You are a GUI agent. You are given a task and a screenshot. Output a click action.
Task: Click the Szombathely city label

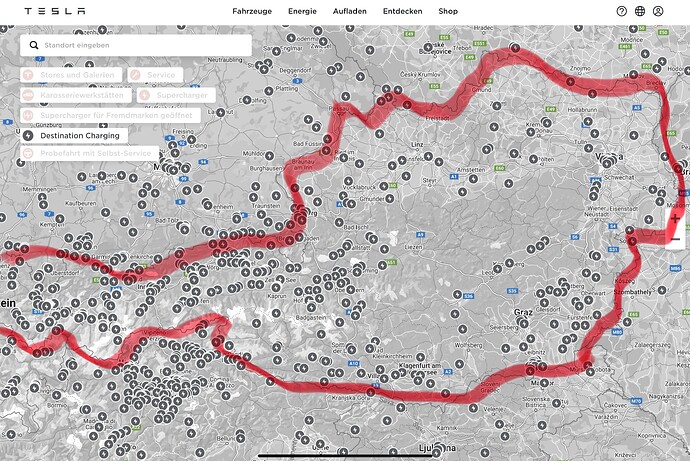pyautogui.click(x=633, y=292)
